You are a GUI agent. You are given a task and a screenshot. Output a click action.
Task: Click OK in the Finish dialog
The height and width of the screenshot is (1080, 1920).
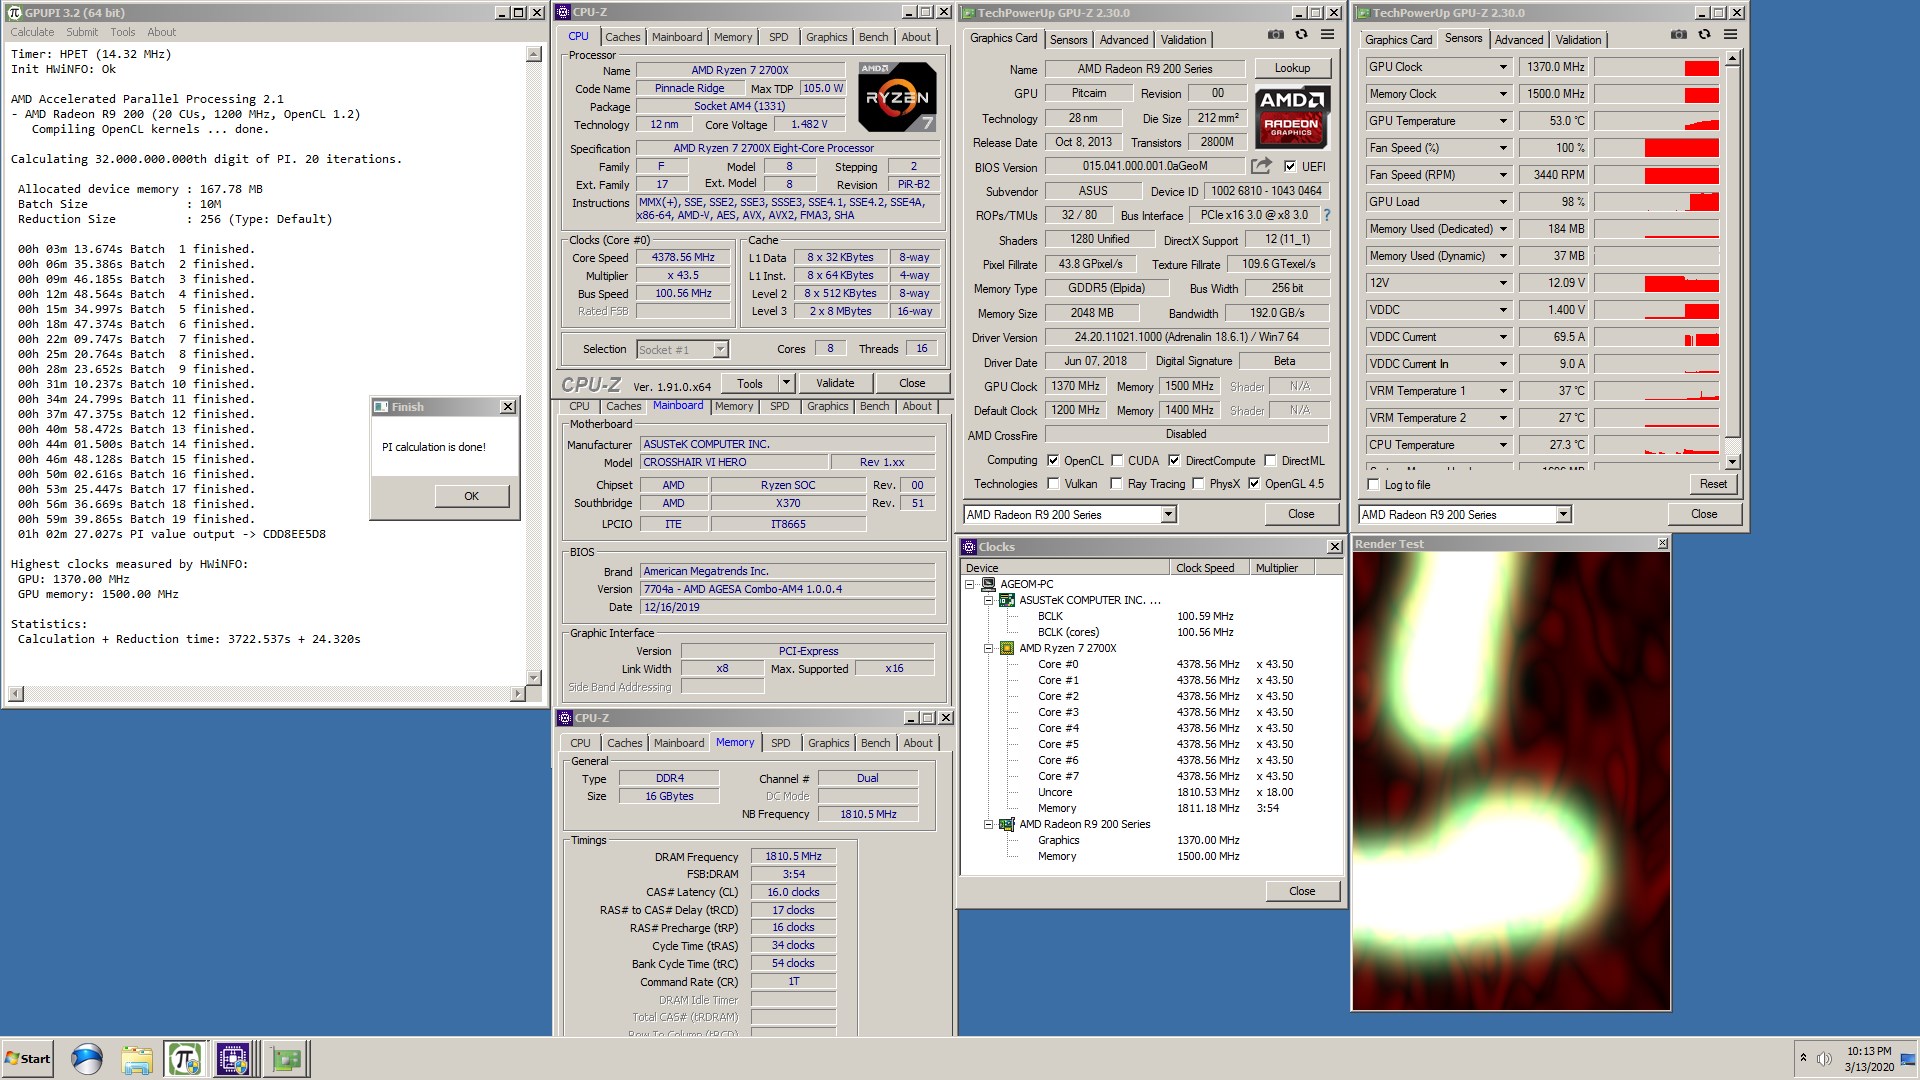(x=472, y=496)
